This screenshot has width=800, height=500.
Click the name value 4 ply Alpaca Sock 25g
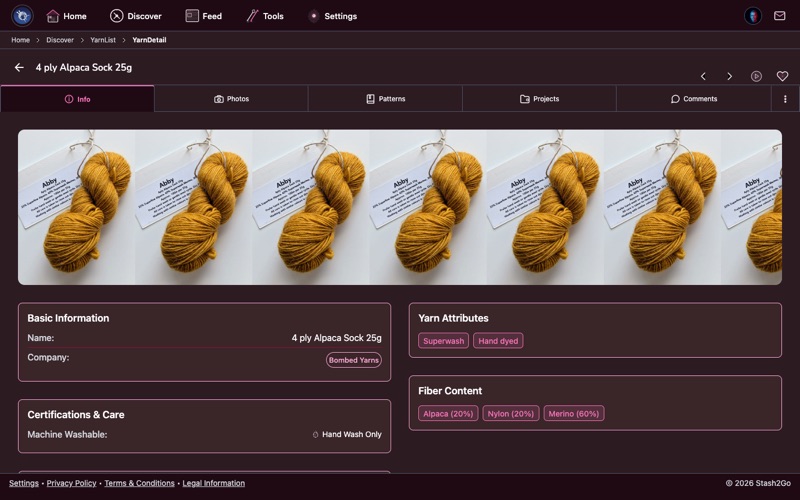(x=337, y=338)
